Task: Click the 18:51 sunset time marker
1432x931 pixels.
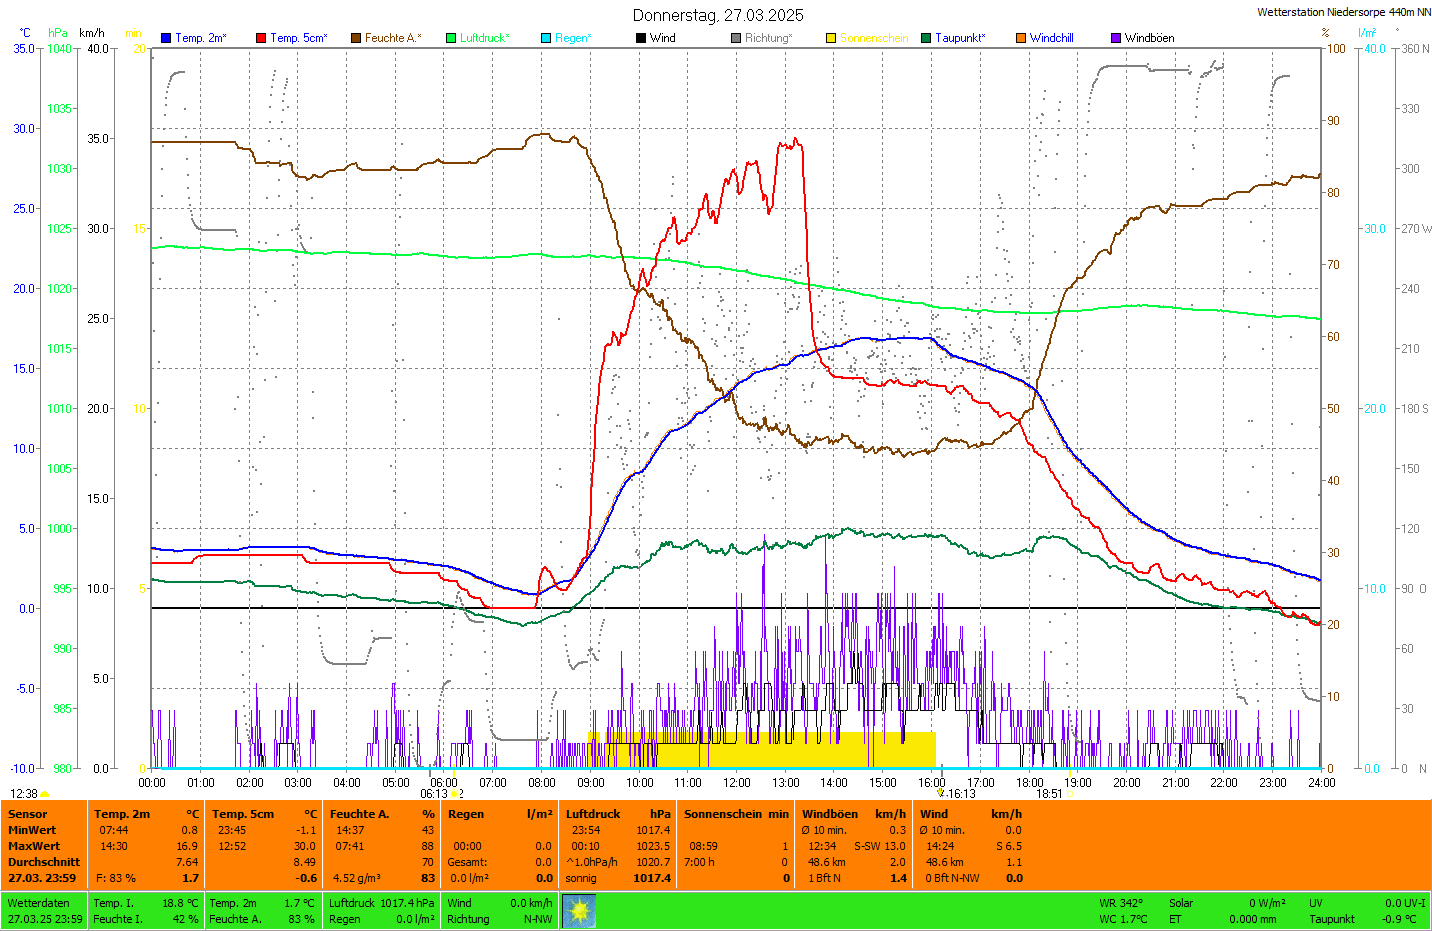Action: pos(1049,794)
